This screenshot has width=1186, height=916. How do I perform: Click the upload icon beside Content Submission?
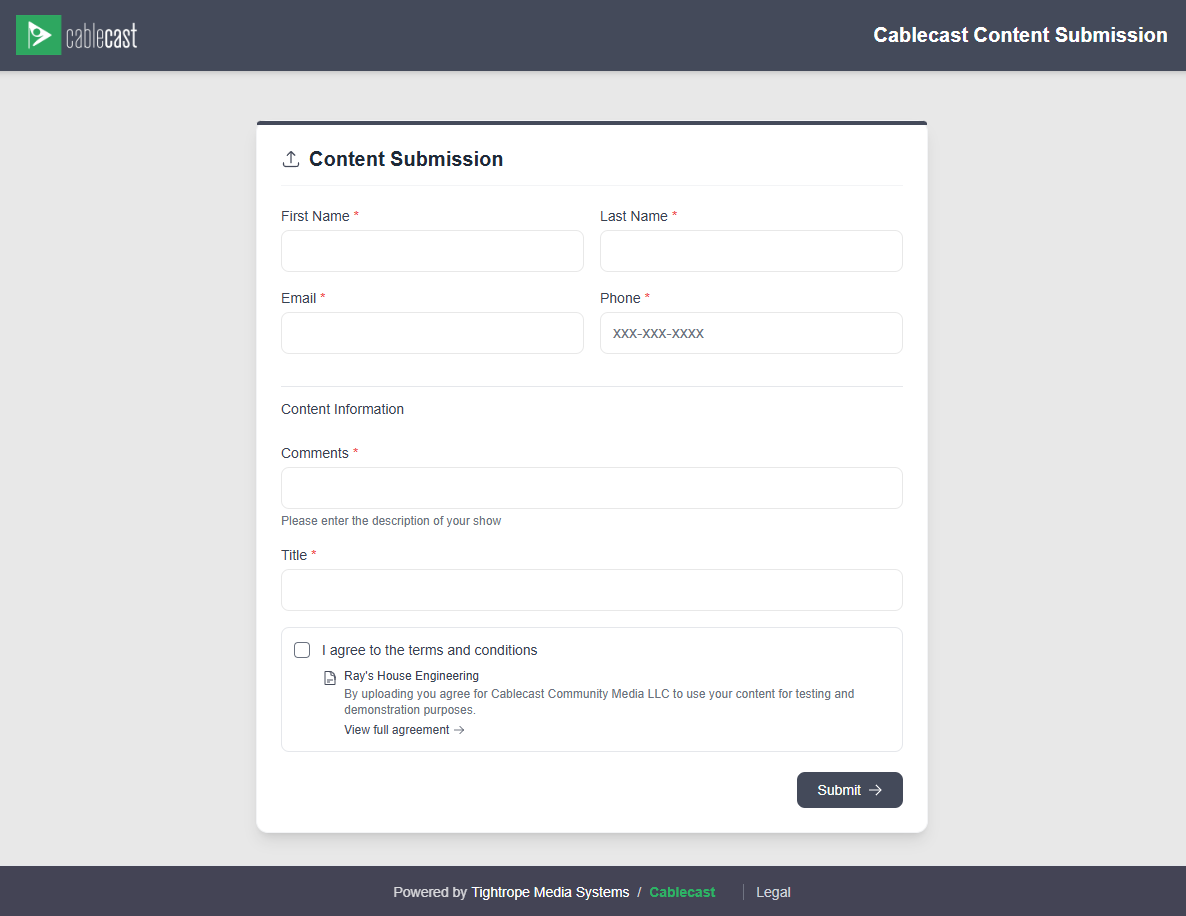(290, 159)
